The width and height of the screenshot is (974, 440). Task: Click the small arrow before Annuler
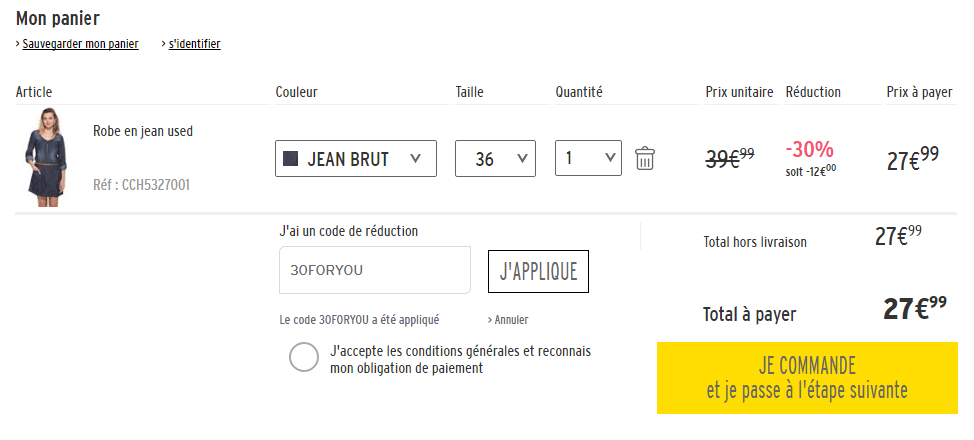point(490,320)
